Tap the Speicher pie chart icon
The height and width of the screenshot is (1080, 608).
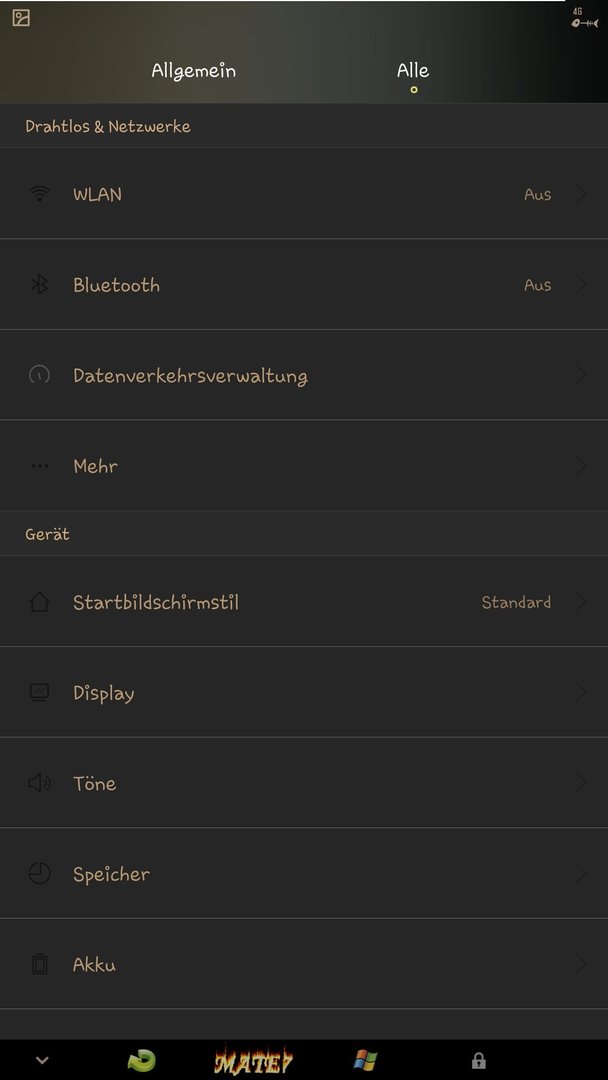click(x=39, y=873)
